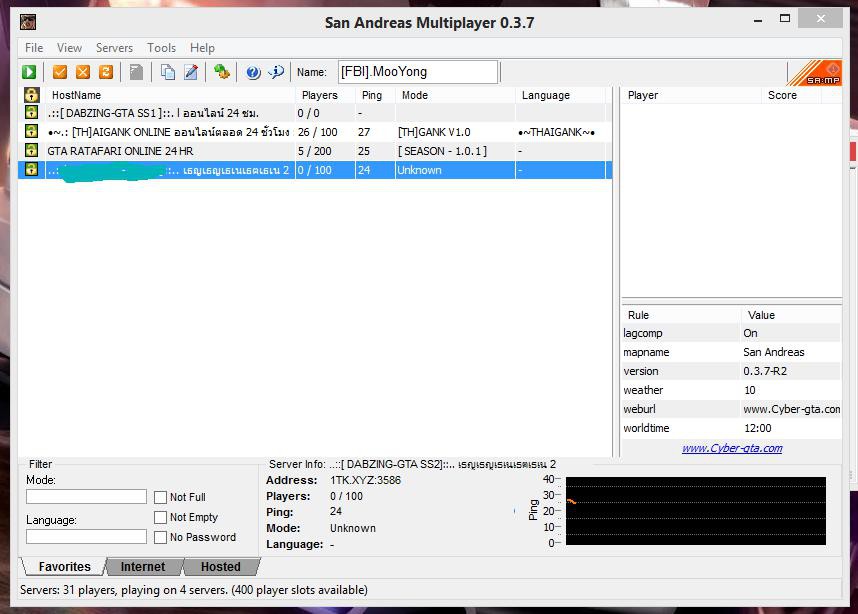
Task: Click the Score column header
Action: [x=791, y=95]
